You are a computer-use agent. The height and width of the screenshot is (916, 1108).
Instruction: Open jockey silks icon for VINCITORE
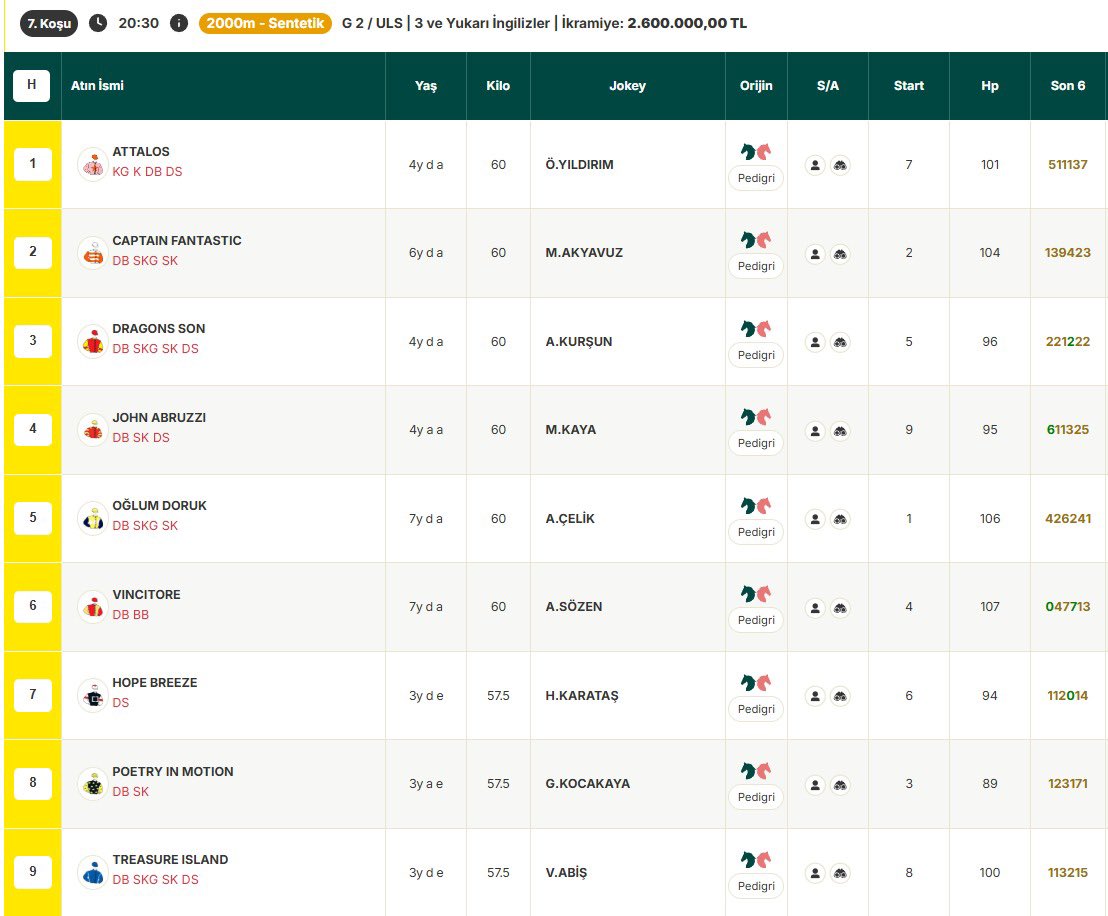pyautogui.click(x=93, y=607)
